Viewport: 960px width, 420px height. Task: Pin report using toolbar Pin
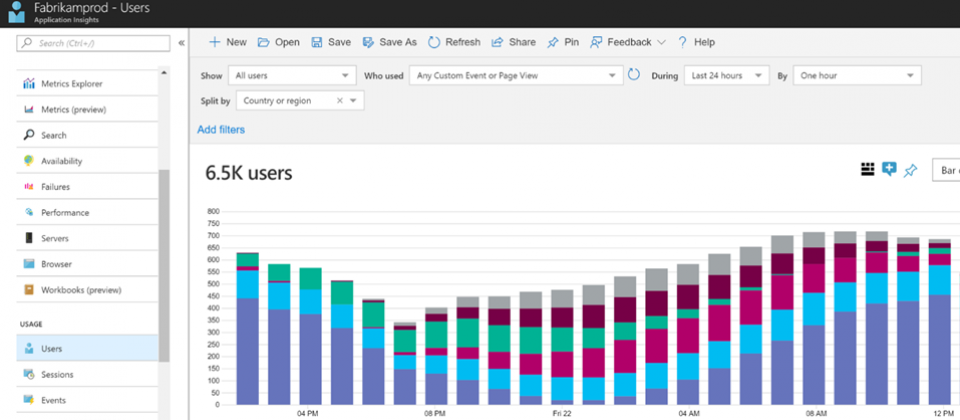click(563, 42)
